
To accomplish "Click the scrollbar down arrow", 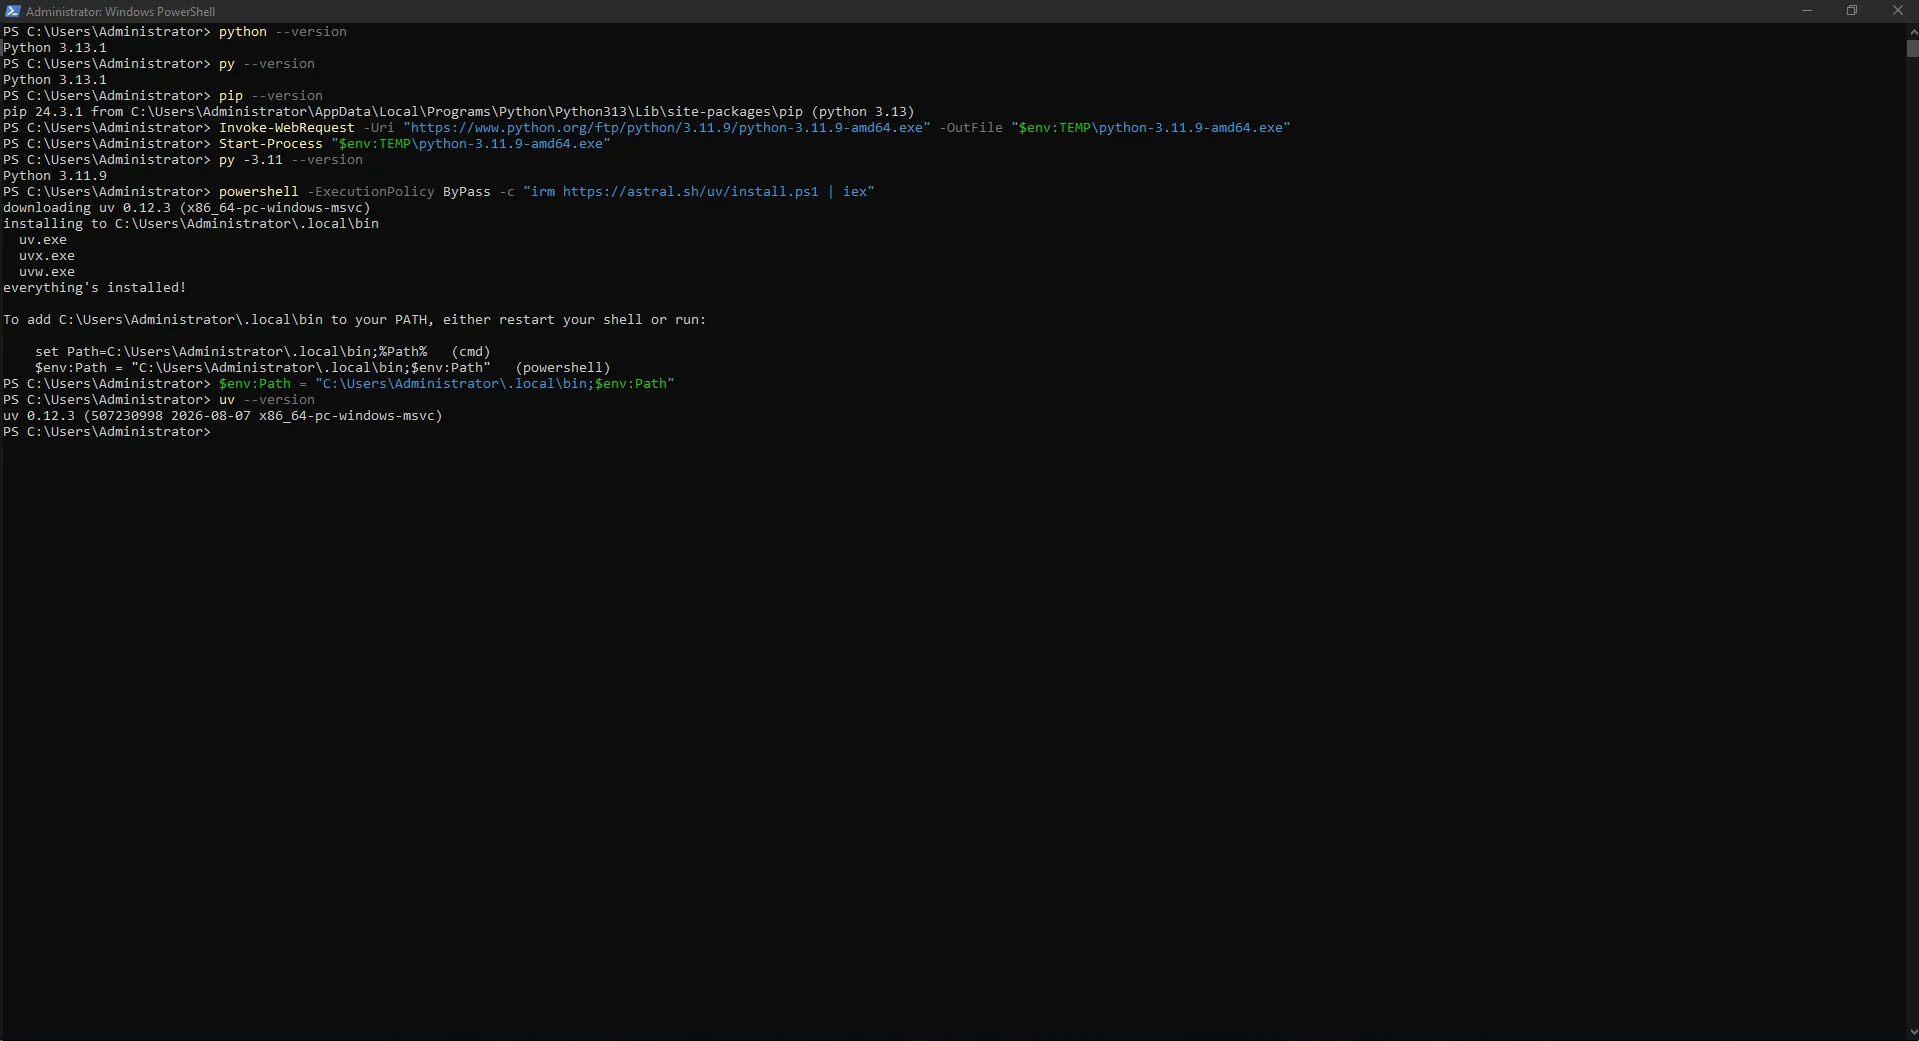I will click(x=1912, y=1032).
